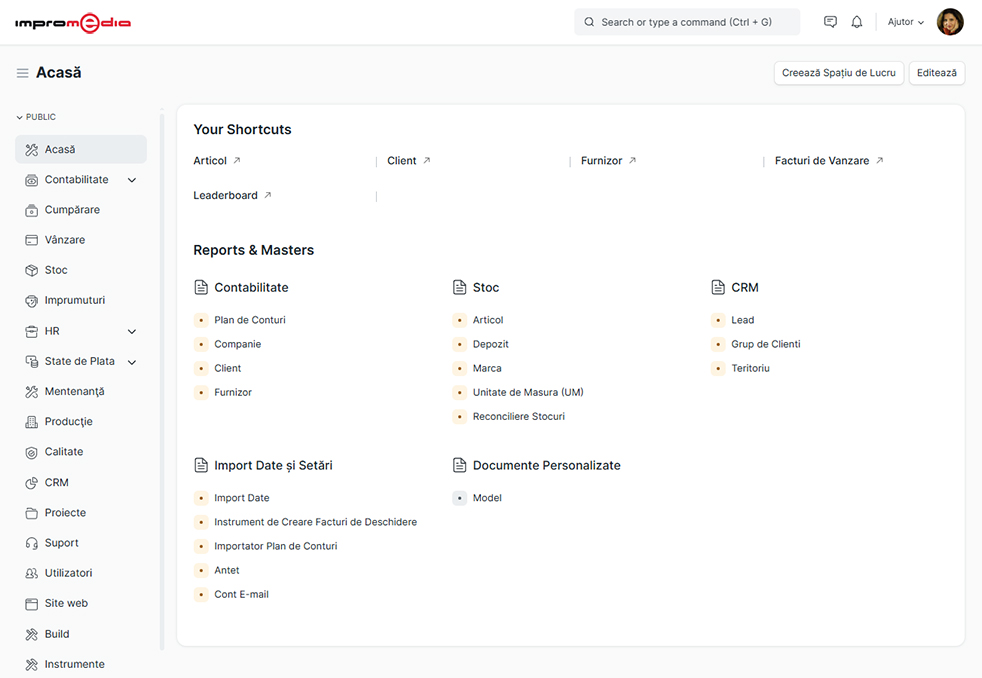Expand the HR sidebar section

(131, 331)
